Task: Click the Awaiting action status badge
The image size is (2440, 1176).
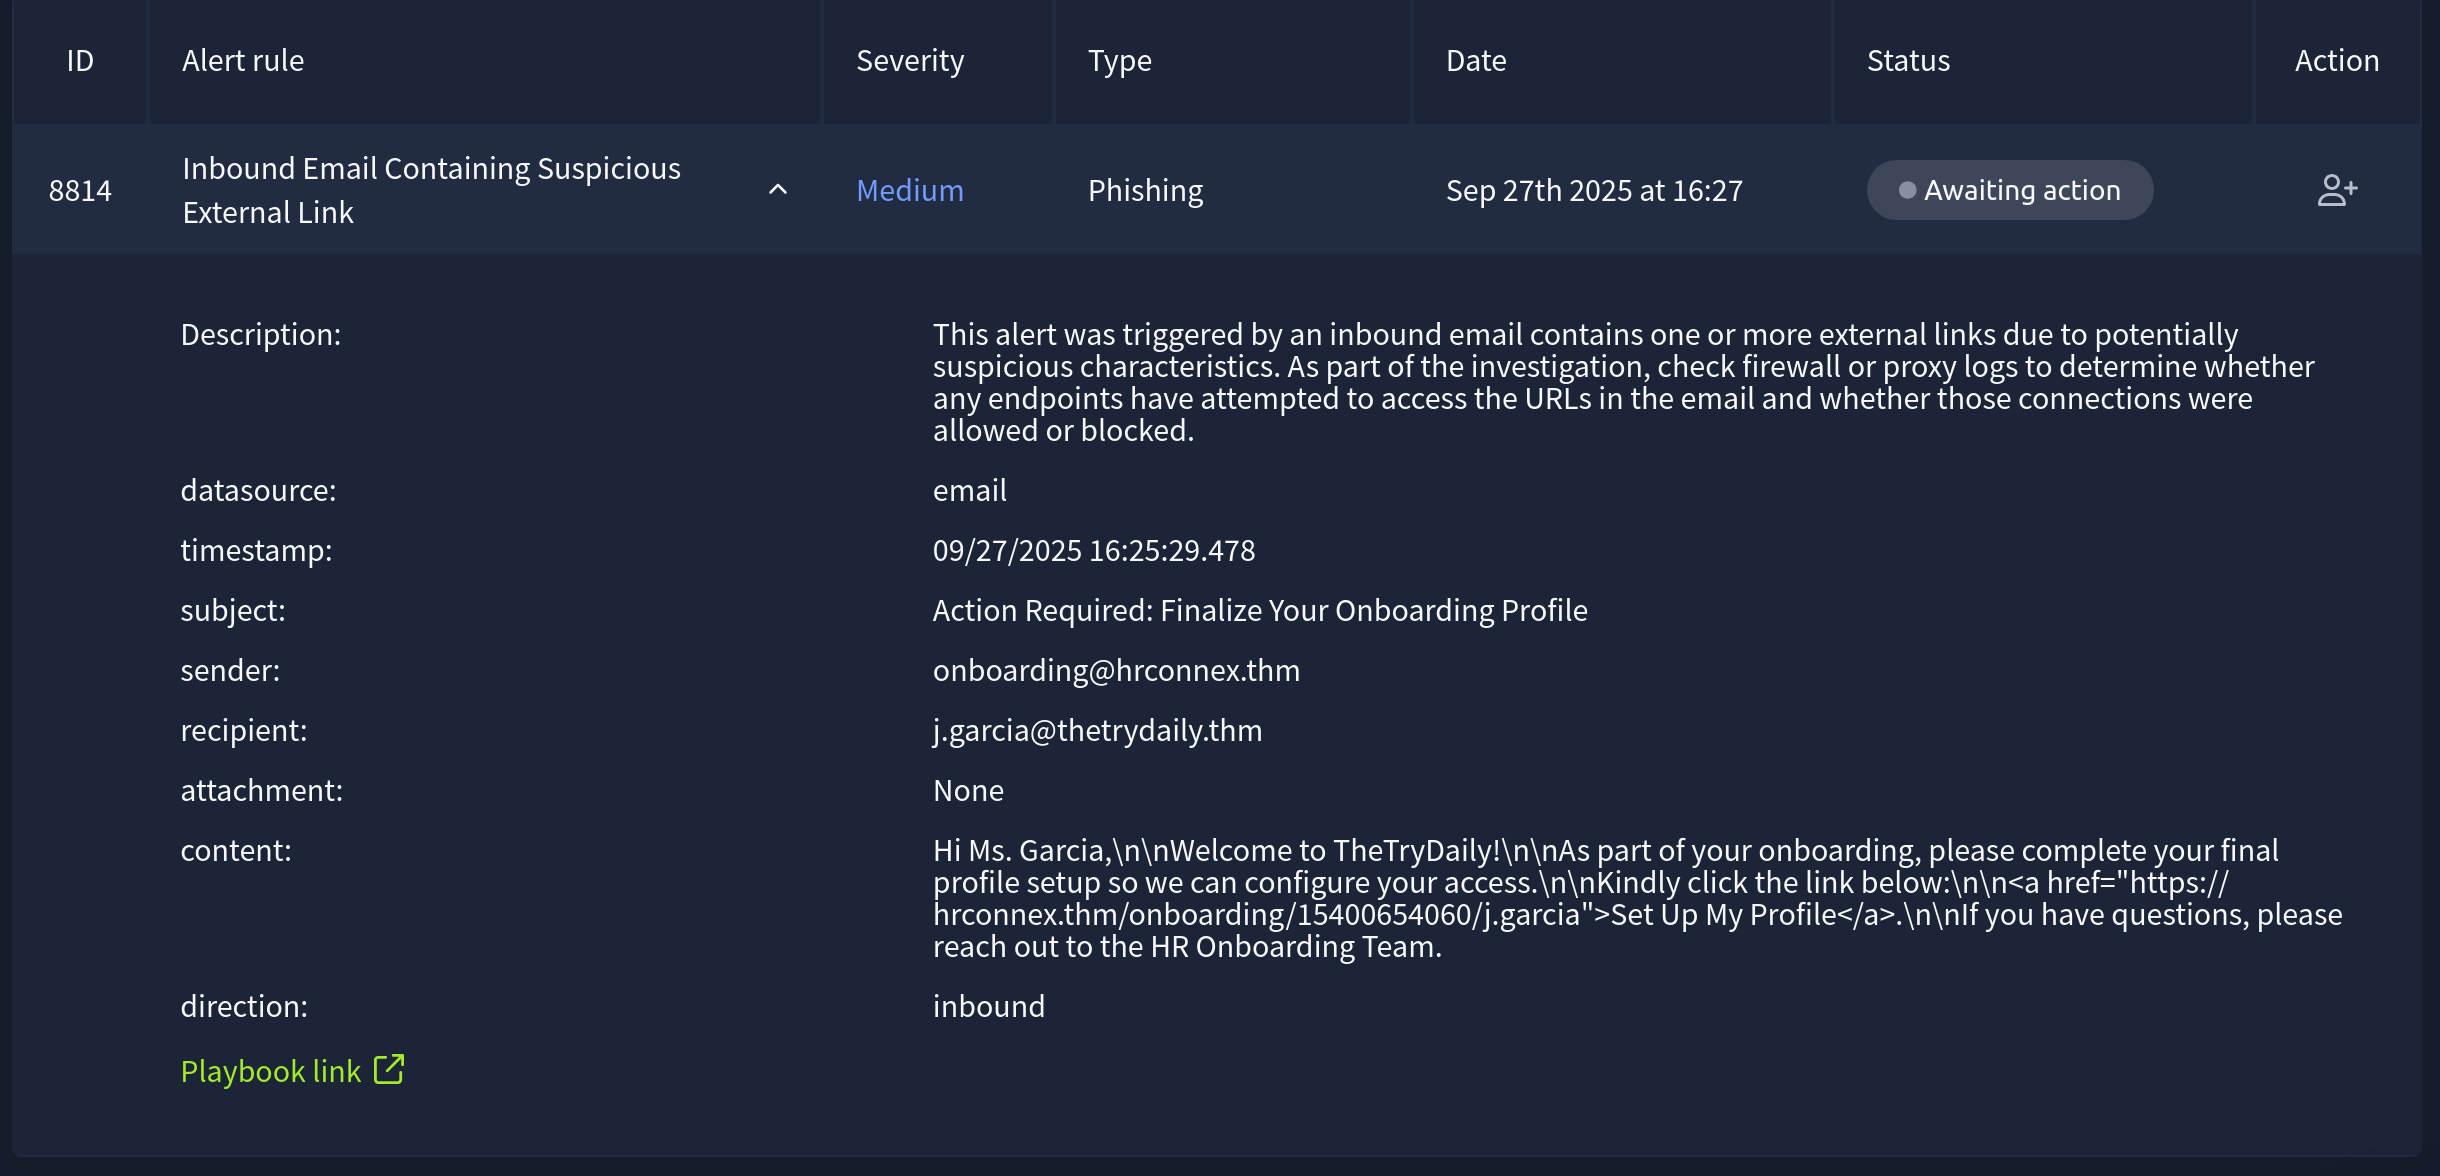Action: (x=2010, y=190)
